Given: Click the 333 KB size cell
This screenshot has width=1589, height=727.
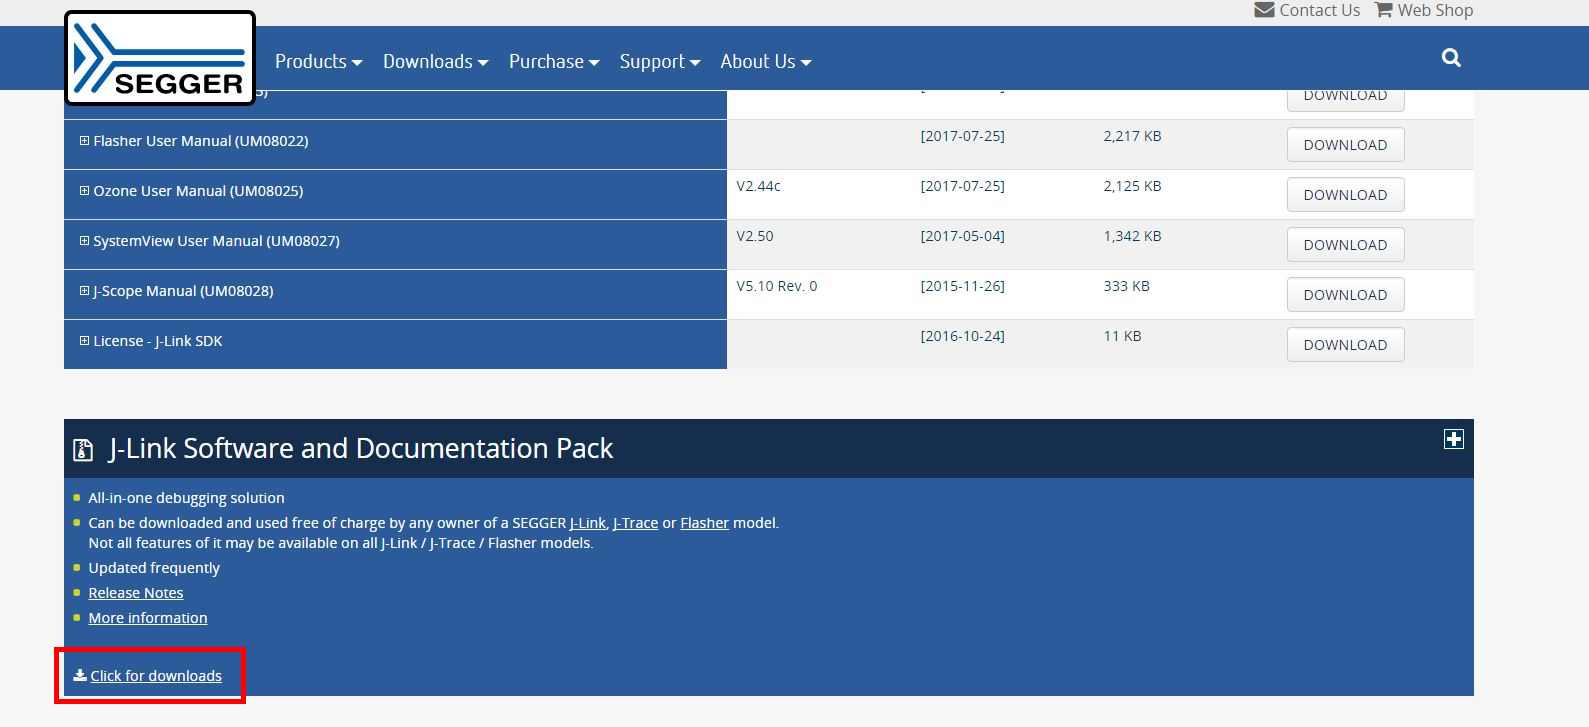Looking at the screenshot, I should (x=1126, y=286).
